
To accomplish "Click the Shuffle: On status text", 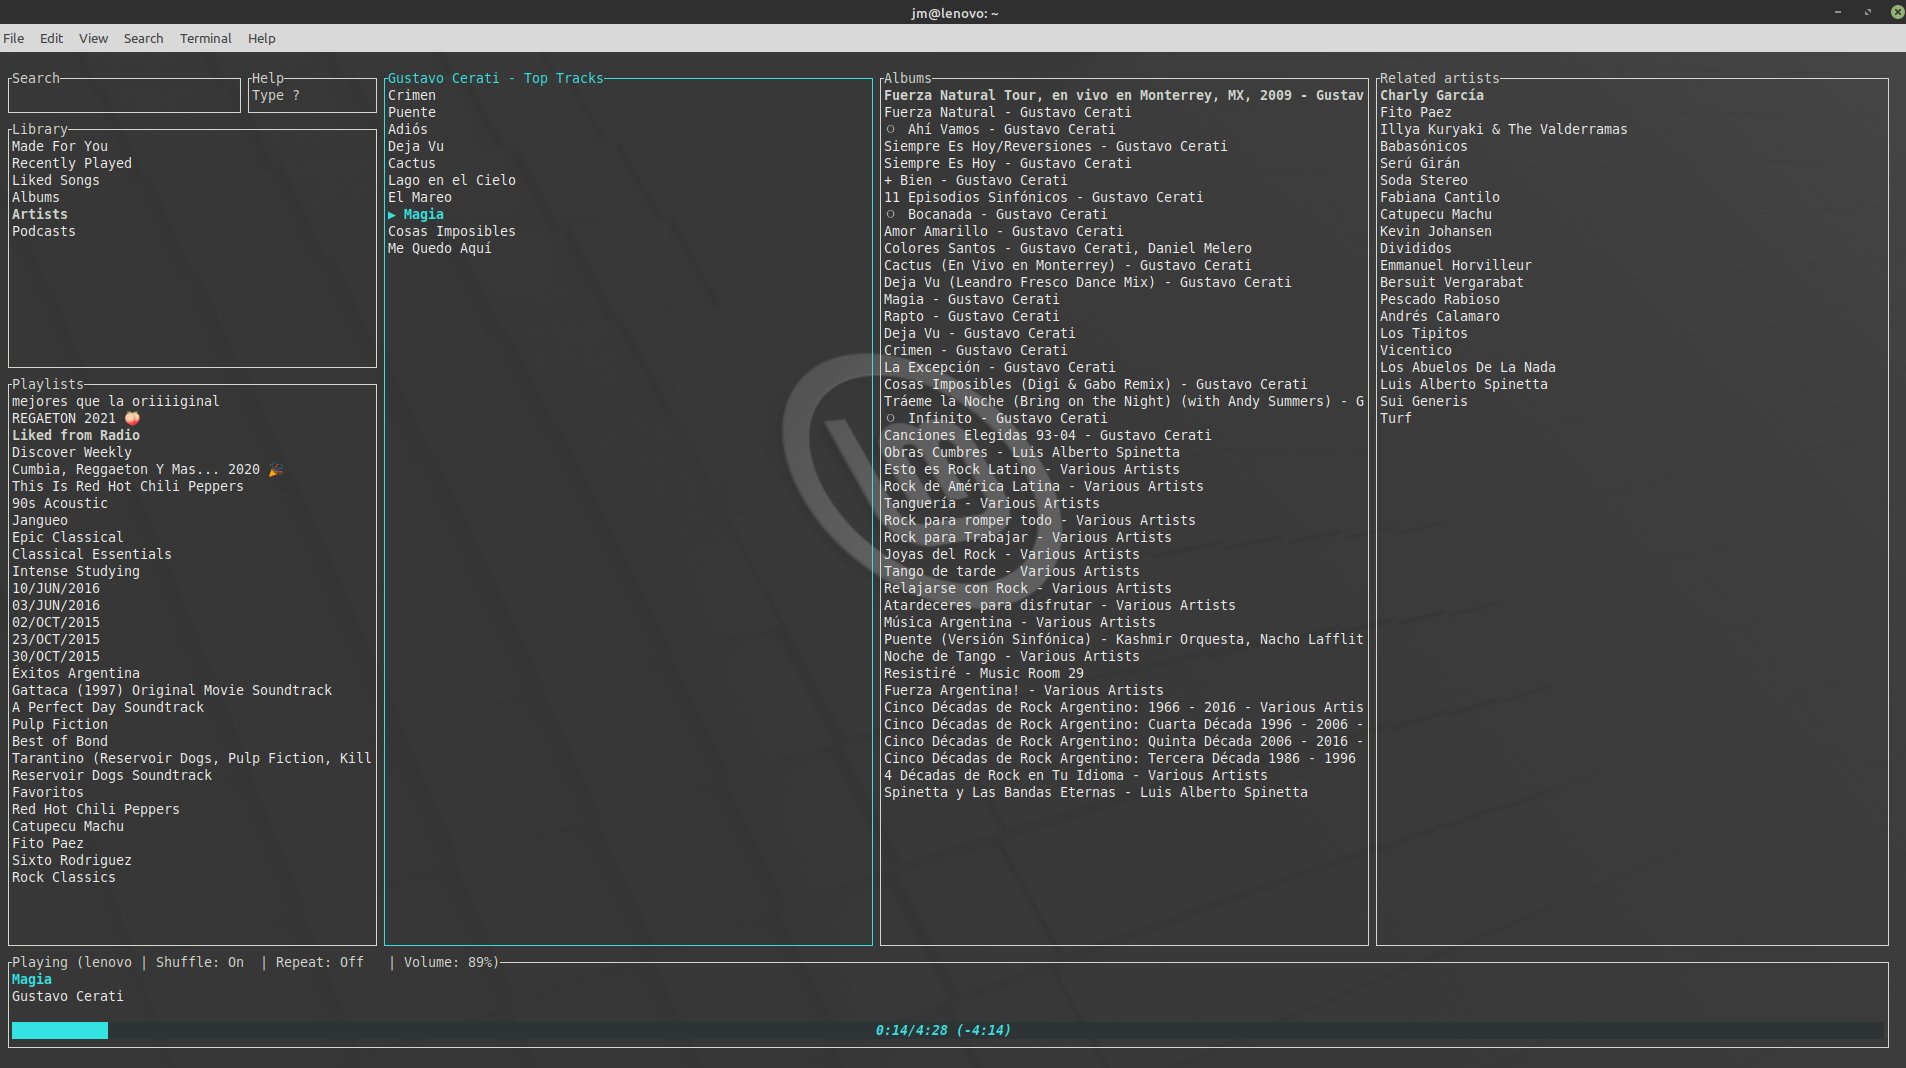I will [x=200, y=962].
